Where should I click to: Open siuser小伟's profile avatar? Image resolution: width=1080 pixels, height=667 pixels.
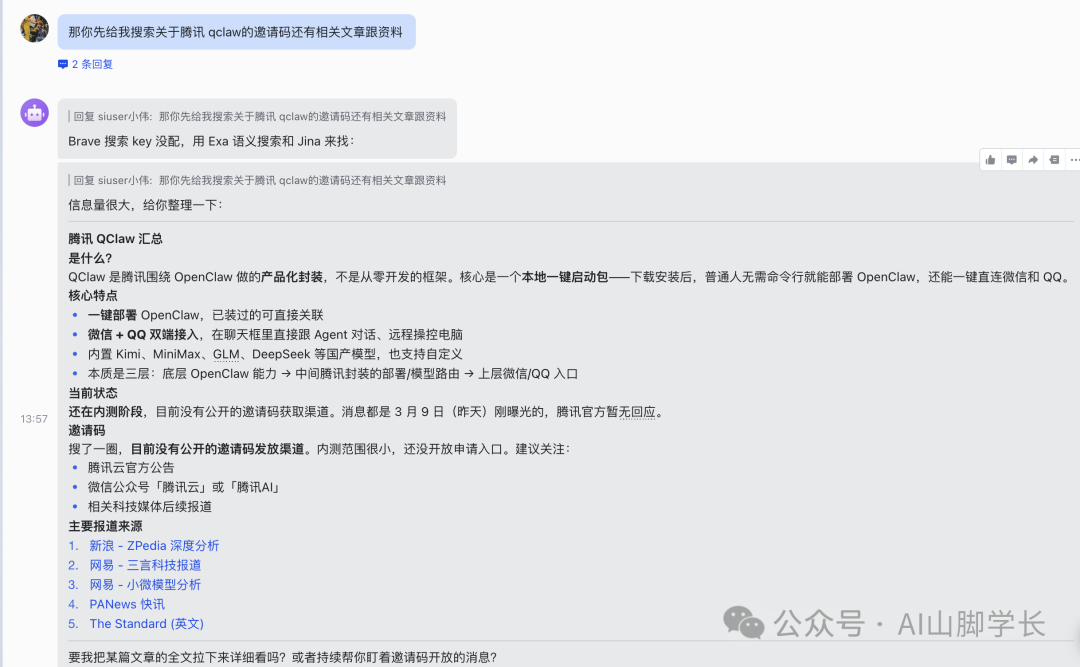34,28
